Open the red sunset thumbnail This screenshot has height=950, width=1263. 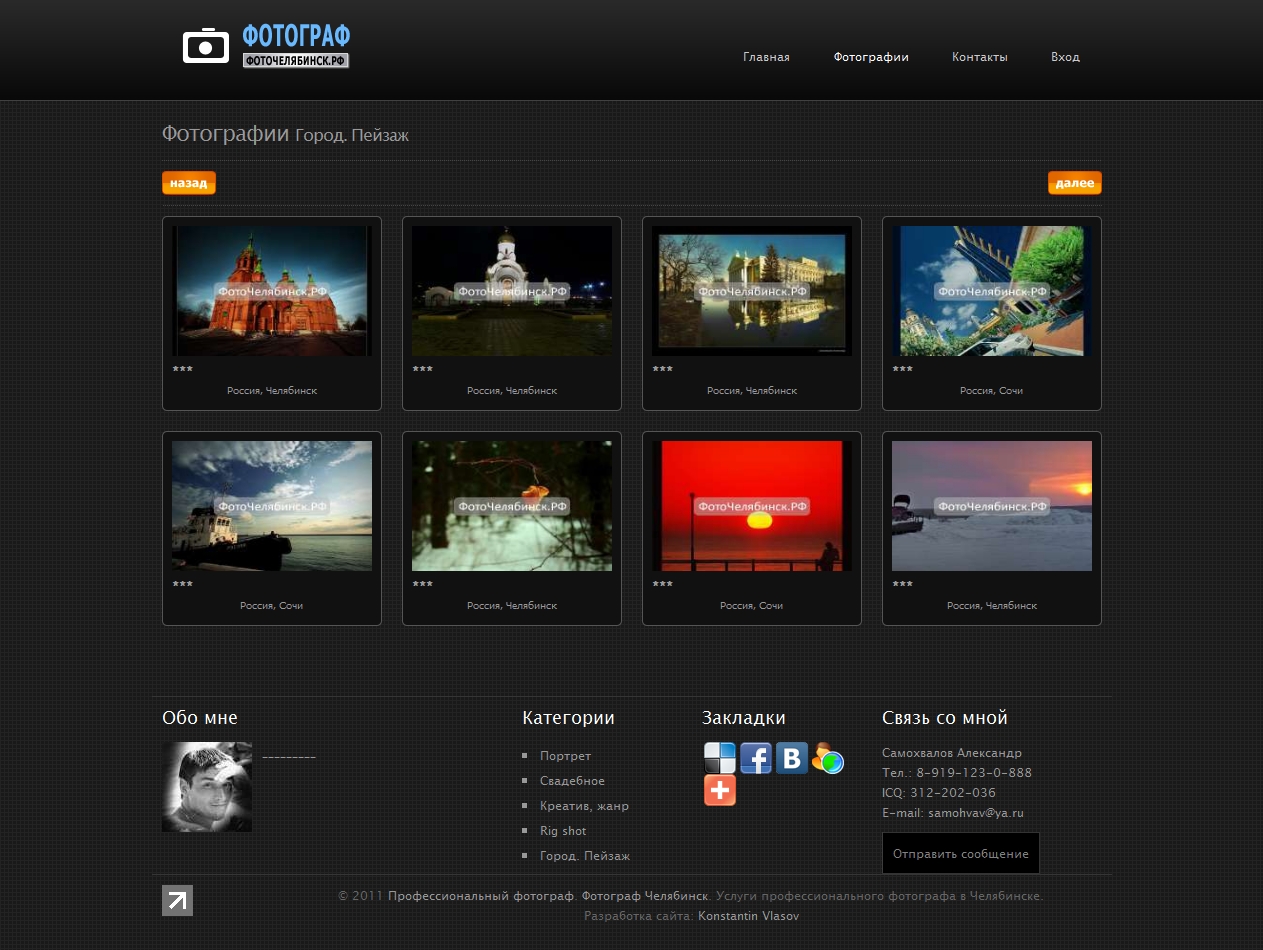point(752,506)
